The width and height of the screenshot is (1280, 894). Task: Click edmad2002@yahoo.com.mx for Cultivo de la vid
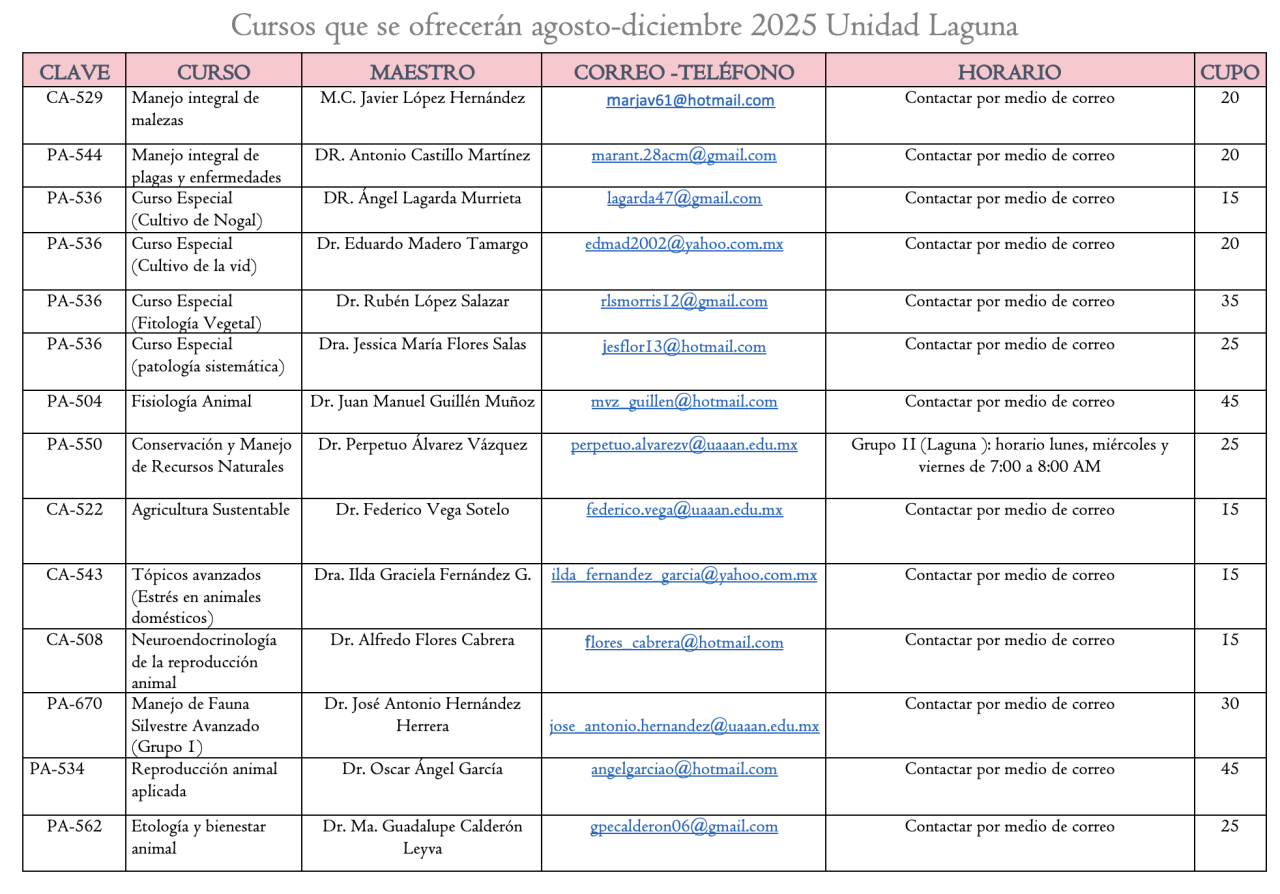(684, 244)
